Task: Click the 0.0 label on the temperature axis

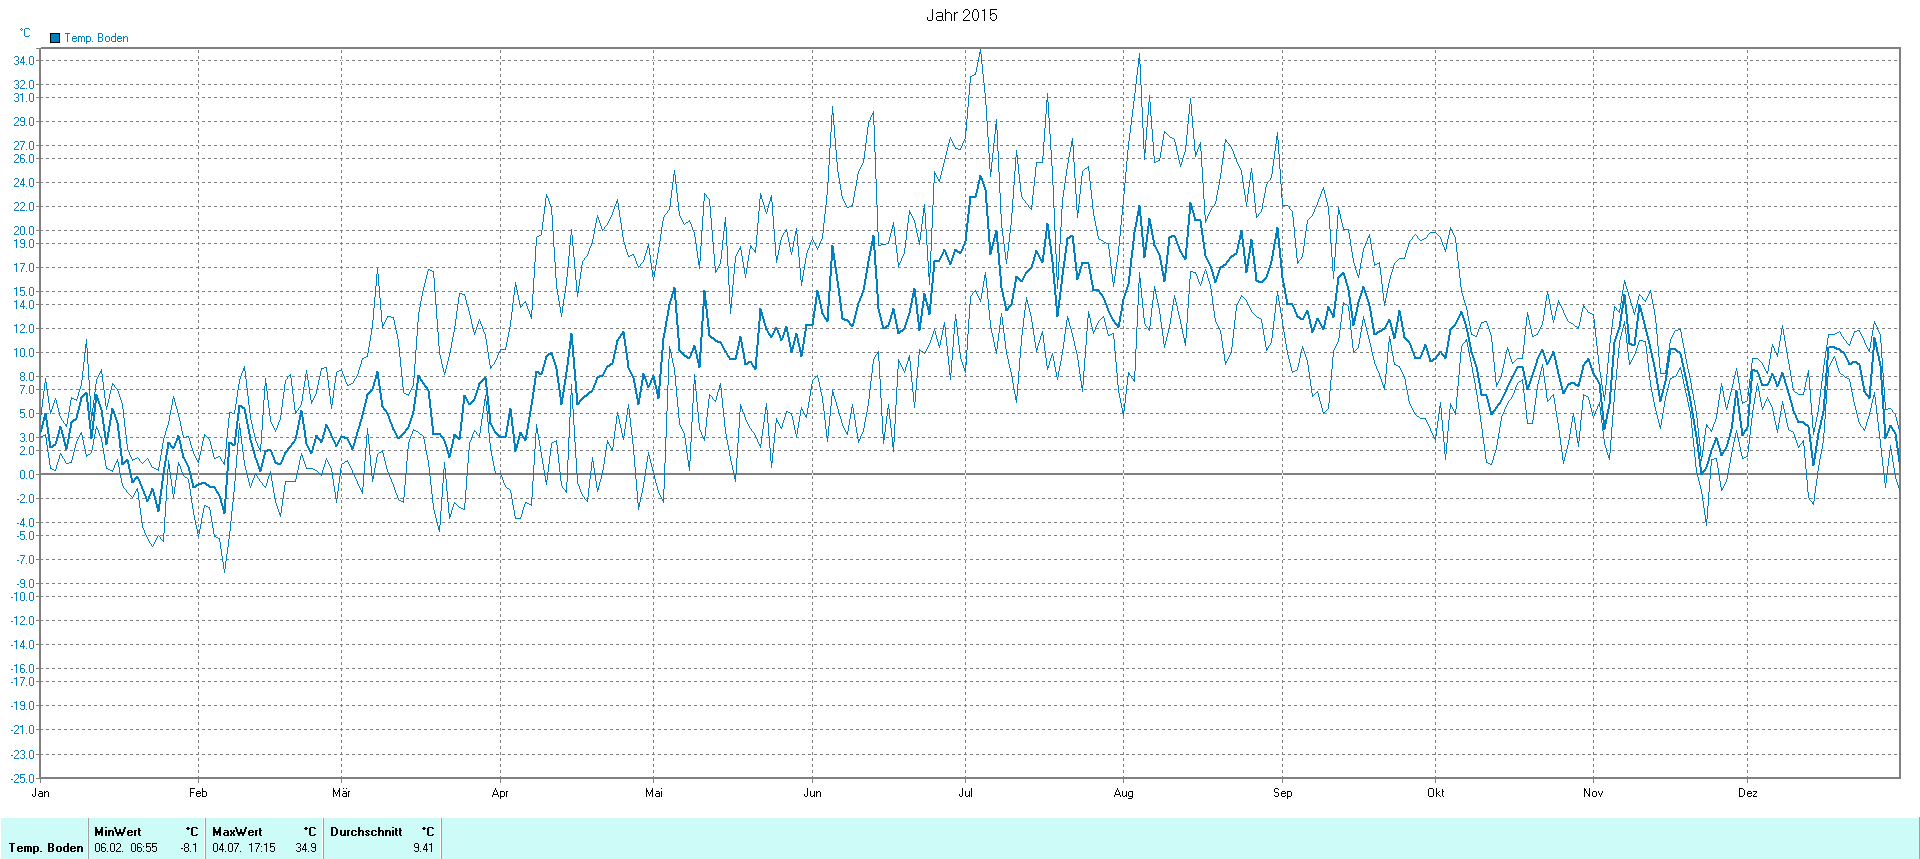Action: pyautogui.click(x=26, y=475)
